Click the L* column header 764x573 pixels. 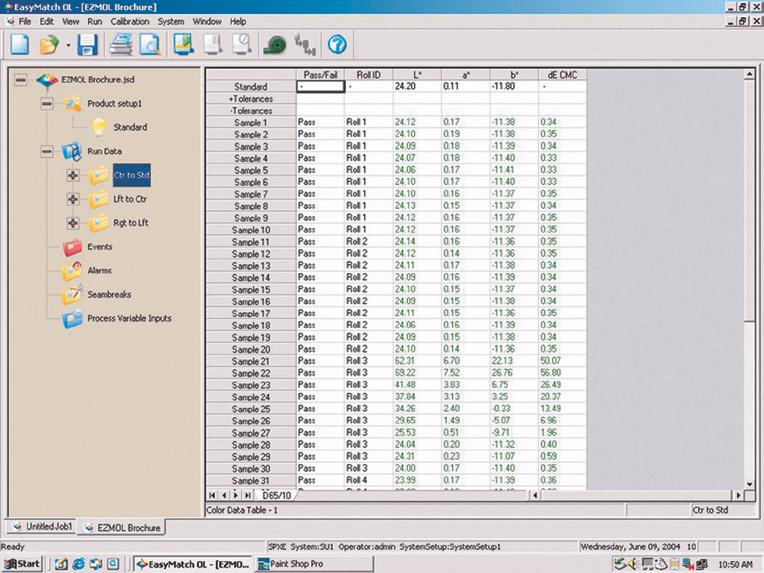click(x=417, y=75)
